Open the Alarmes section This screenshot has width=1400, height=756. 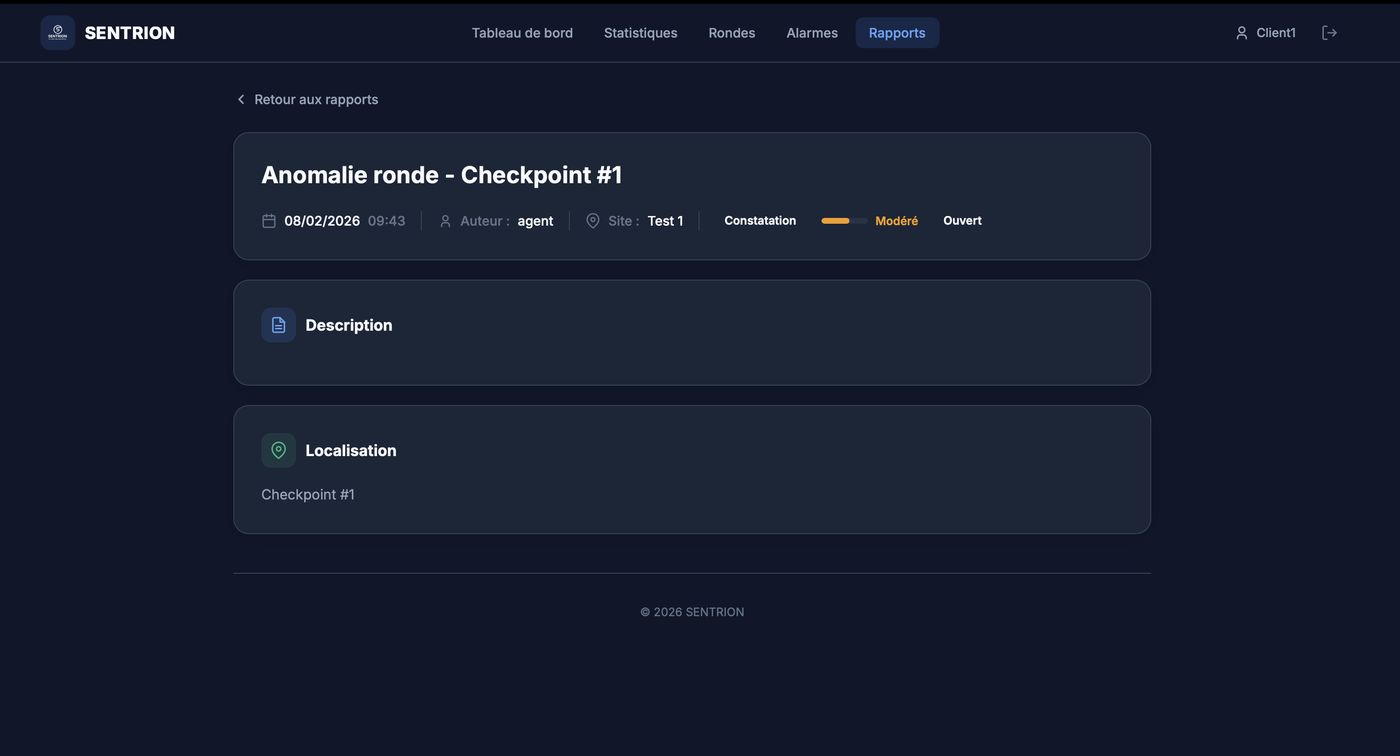(812, 33)
